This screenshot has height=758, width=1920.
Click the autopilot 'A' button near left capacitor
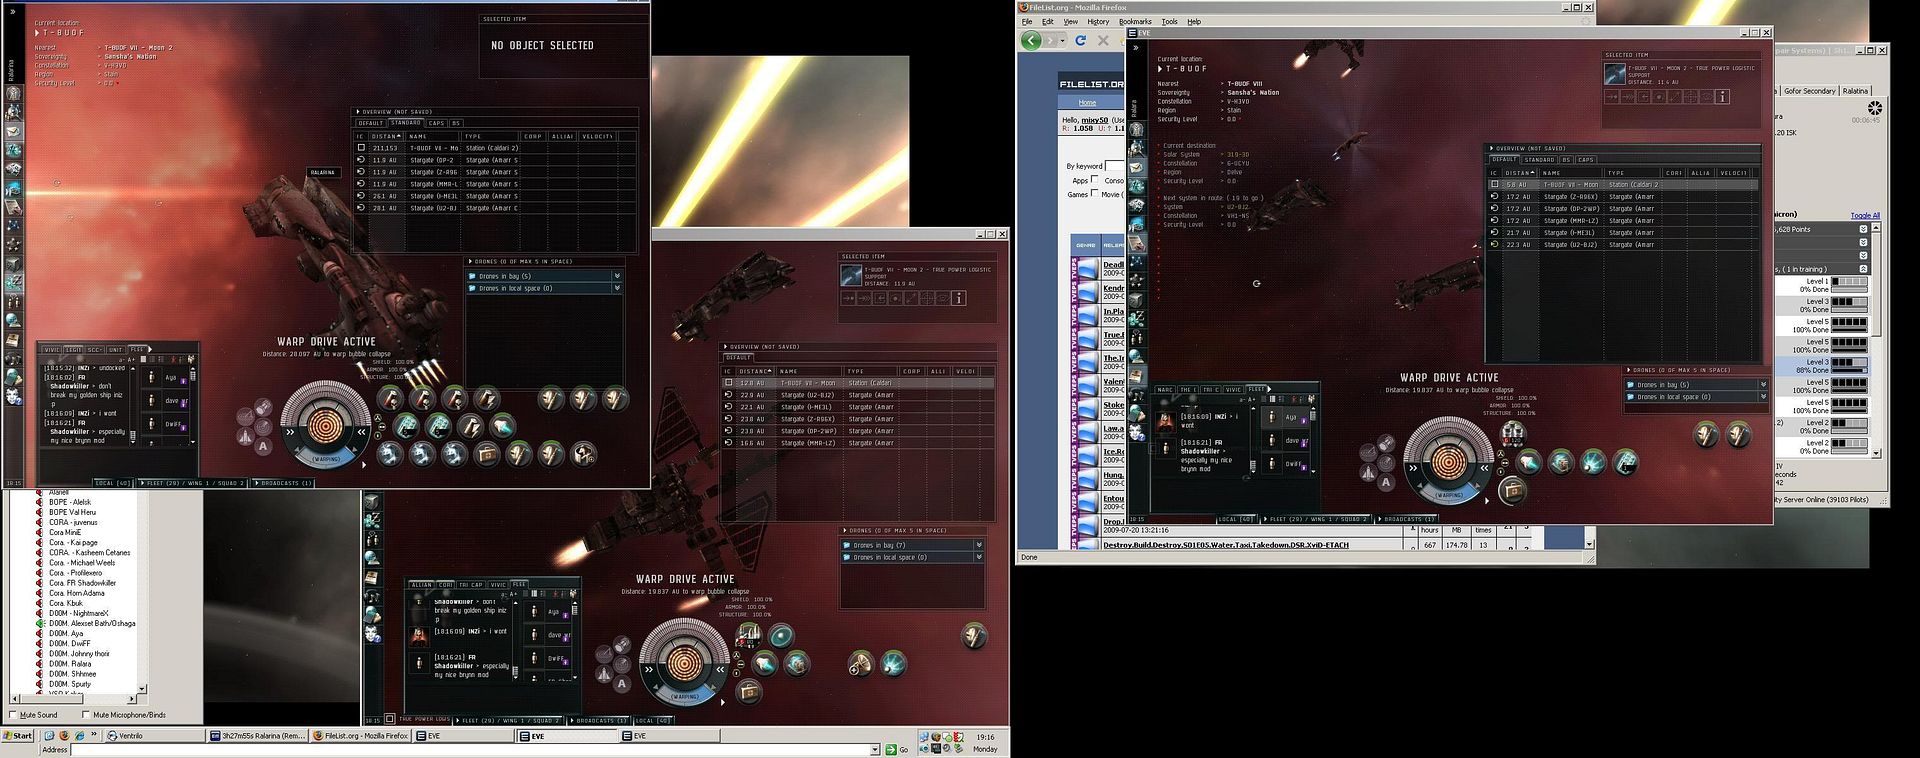tap(263, 446)
